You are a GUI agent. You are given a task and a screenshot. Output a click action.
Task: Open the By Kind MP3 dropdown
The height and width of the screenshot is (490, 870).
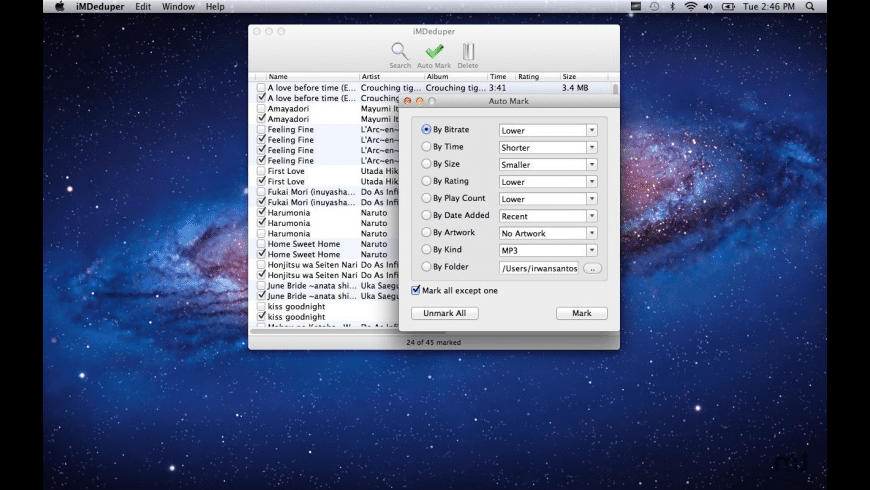(x=547, y=250)
